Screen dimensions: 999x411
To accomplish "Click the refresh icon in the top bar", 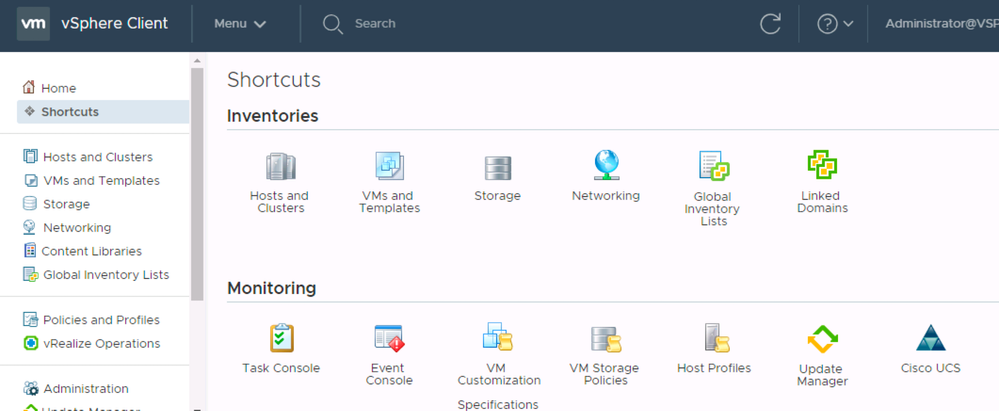I will click(770, 24).
